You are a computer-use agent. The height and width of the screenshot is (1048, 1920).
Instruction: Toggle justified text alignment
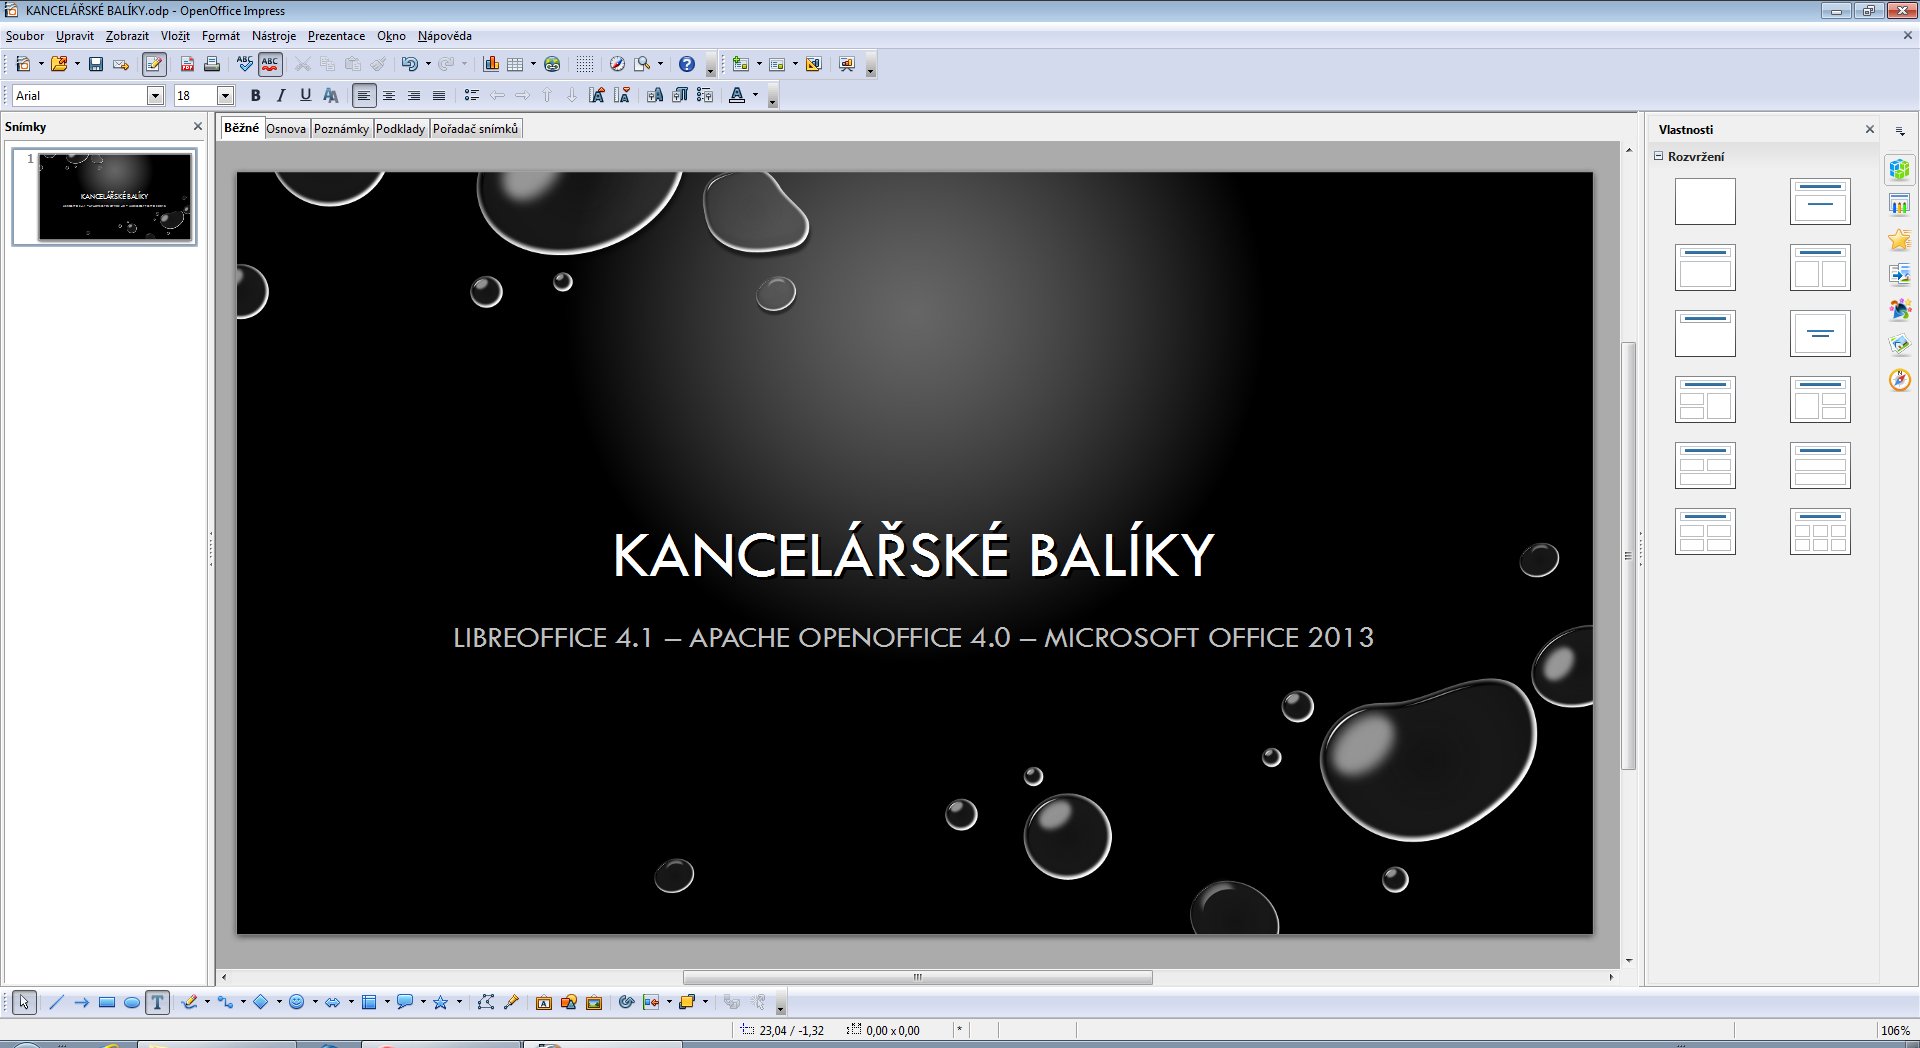pyautogui.click(x=439, y=95)
